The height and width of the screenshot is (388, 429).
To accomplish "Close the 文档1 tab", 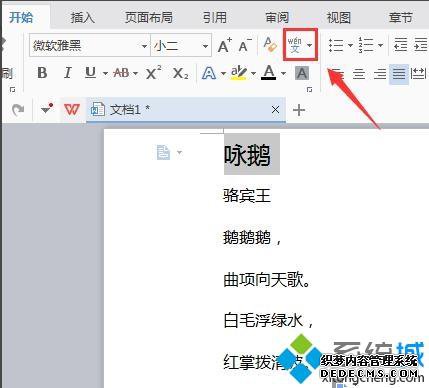I will click(x=275, y=109).
